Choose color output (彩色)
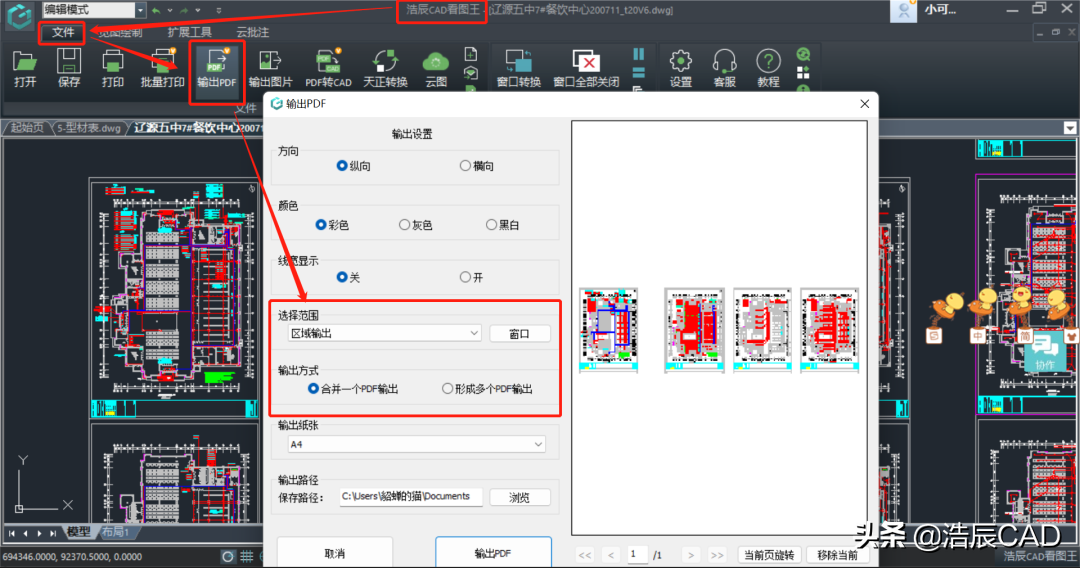1080x568 pixels. click(332, 225)
